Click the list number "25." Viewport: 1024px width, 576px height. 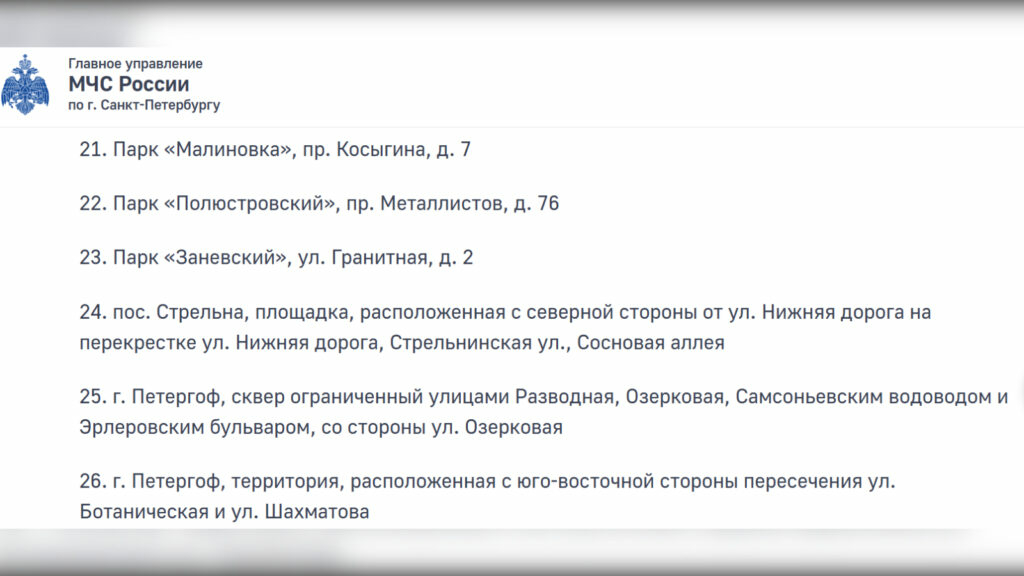[x=92, y=397]
